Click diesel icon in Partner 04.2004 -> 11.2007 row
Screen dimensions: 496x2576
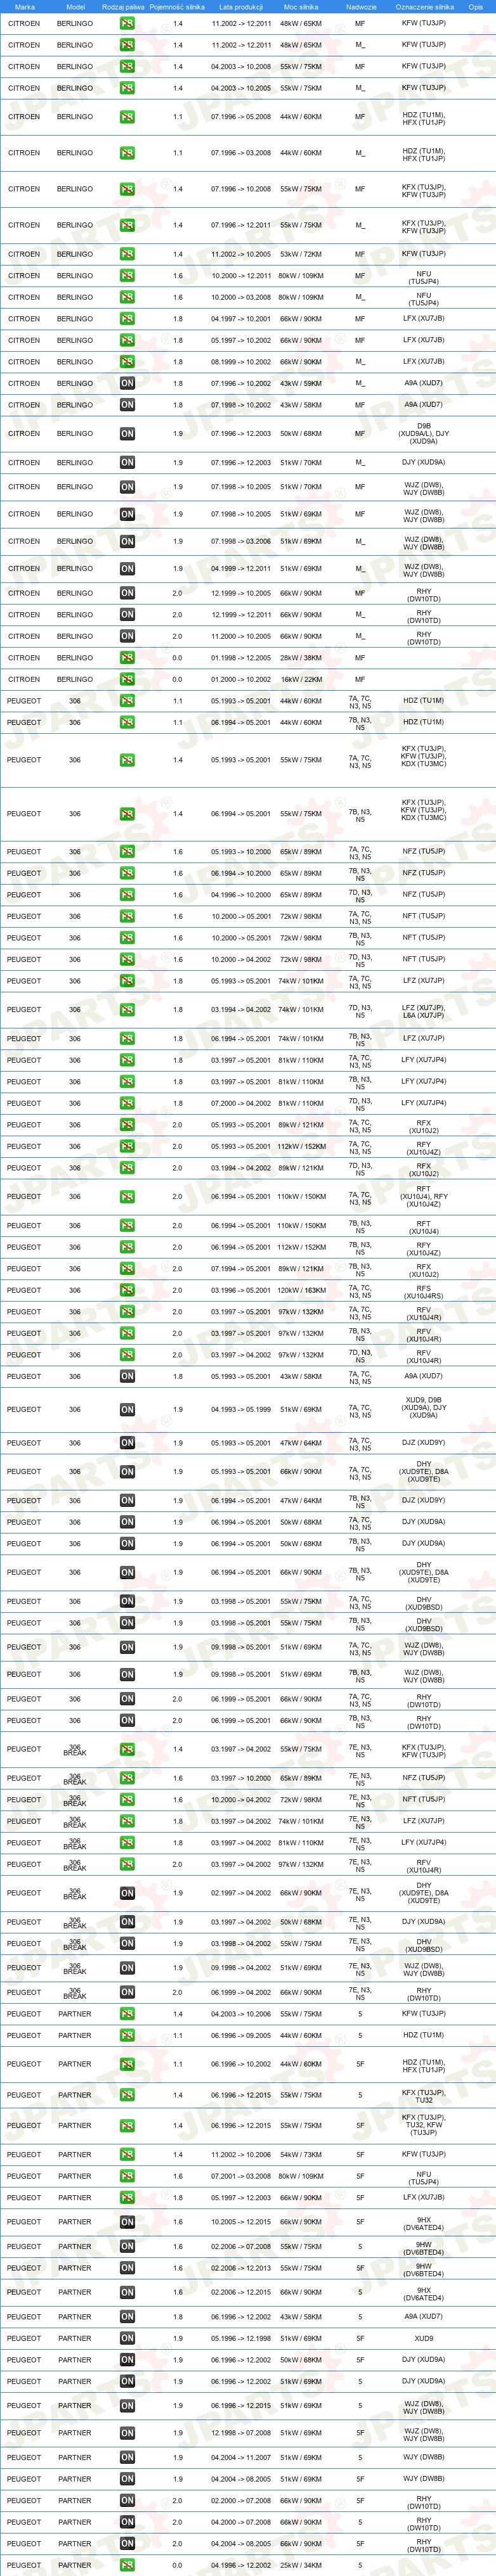coord(127,2458)
